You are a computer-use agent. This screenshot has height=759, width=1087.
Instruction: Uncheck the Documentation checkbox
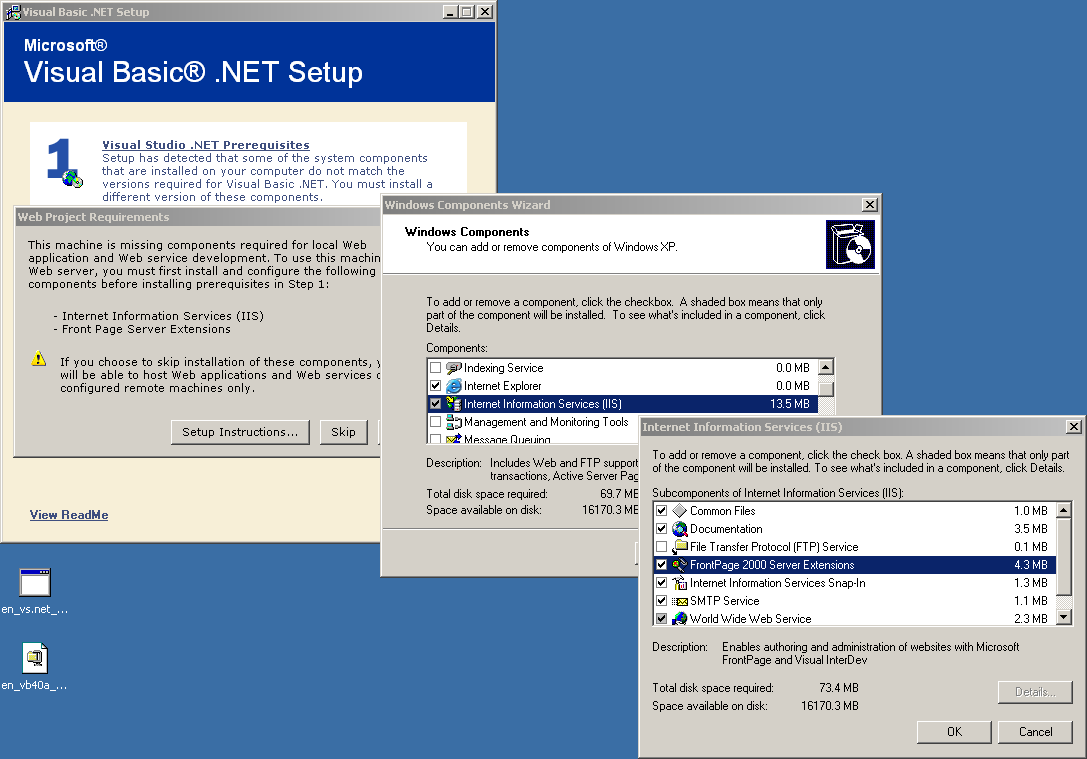[661, 529]
